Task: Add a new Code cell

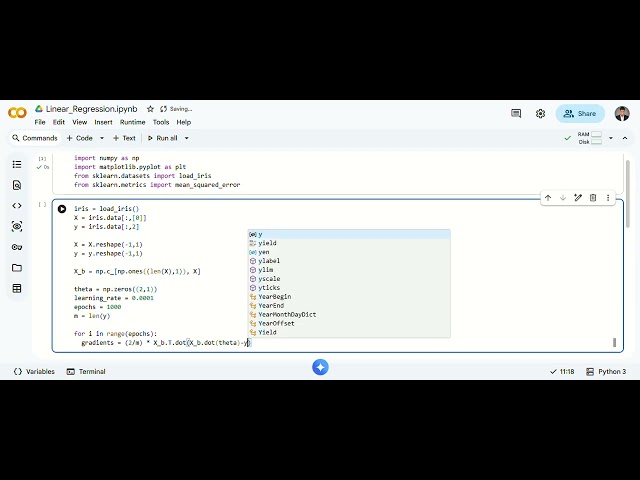Action: 80,138
